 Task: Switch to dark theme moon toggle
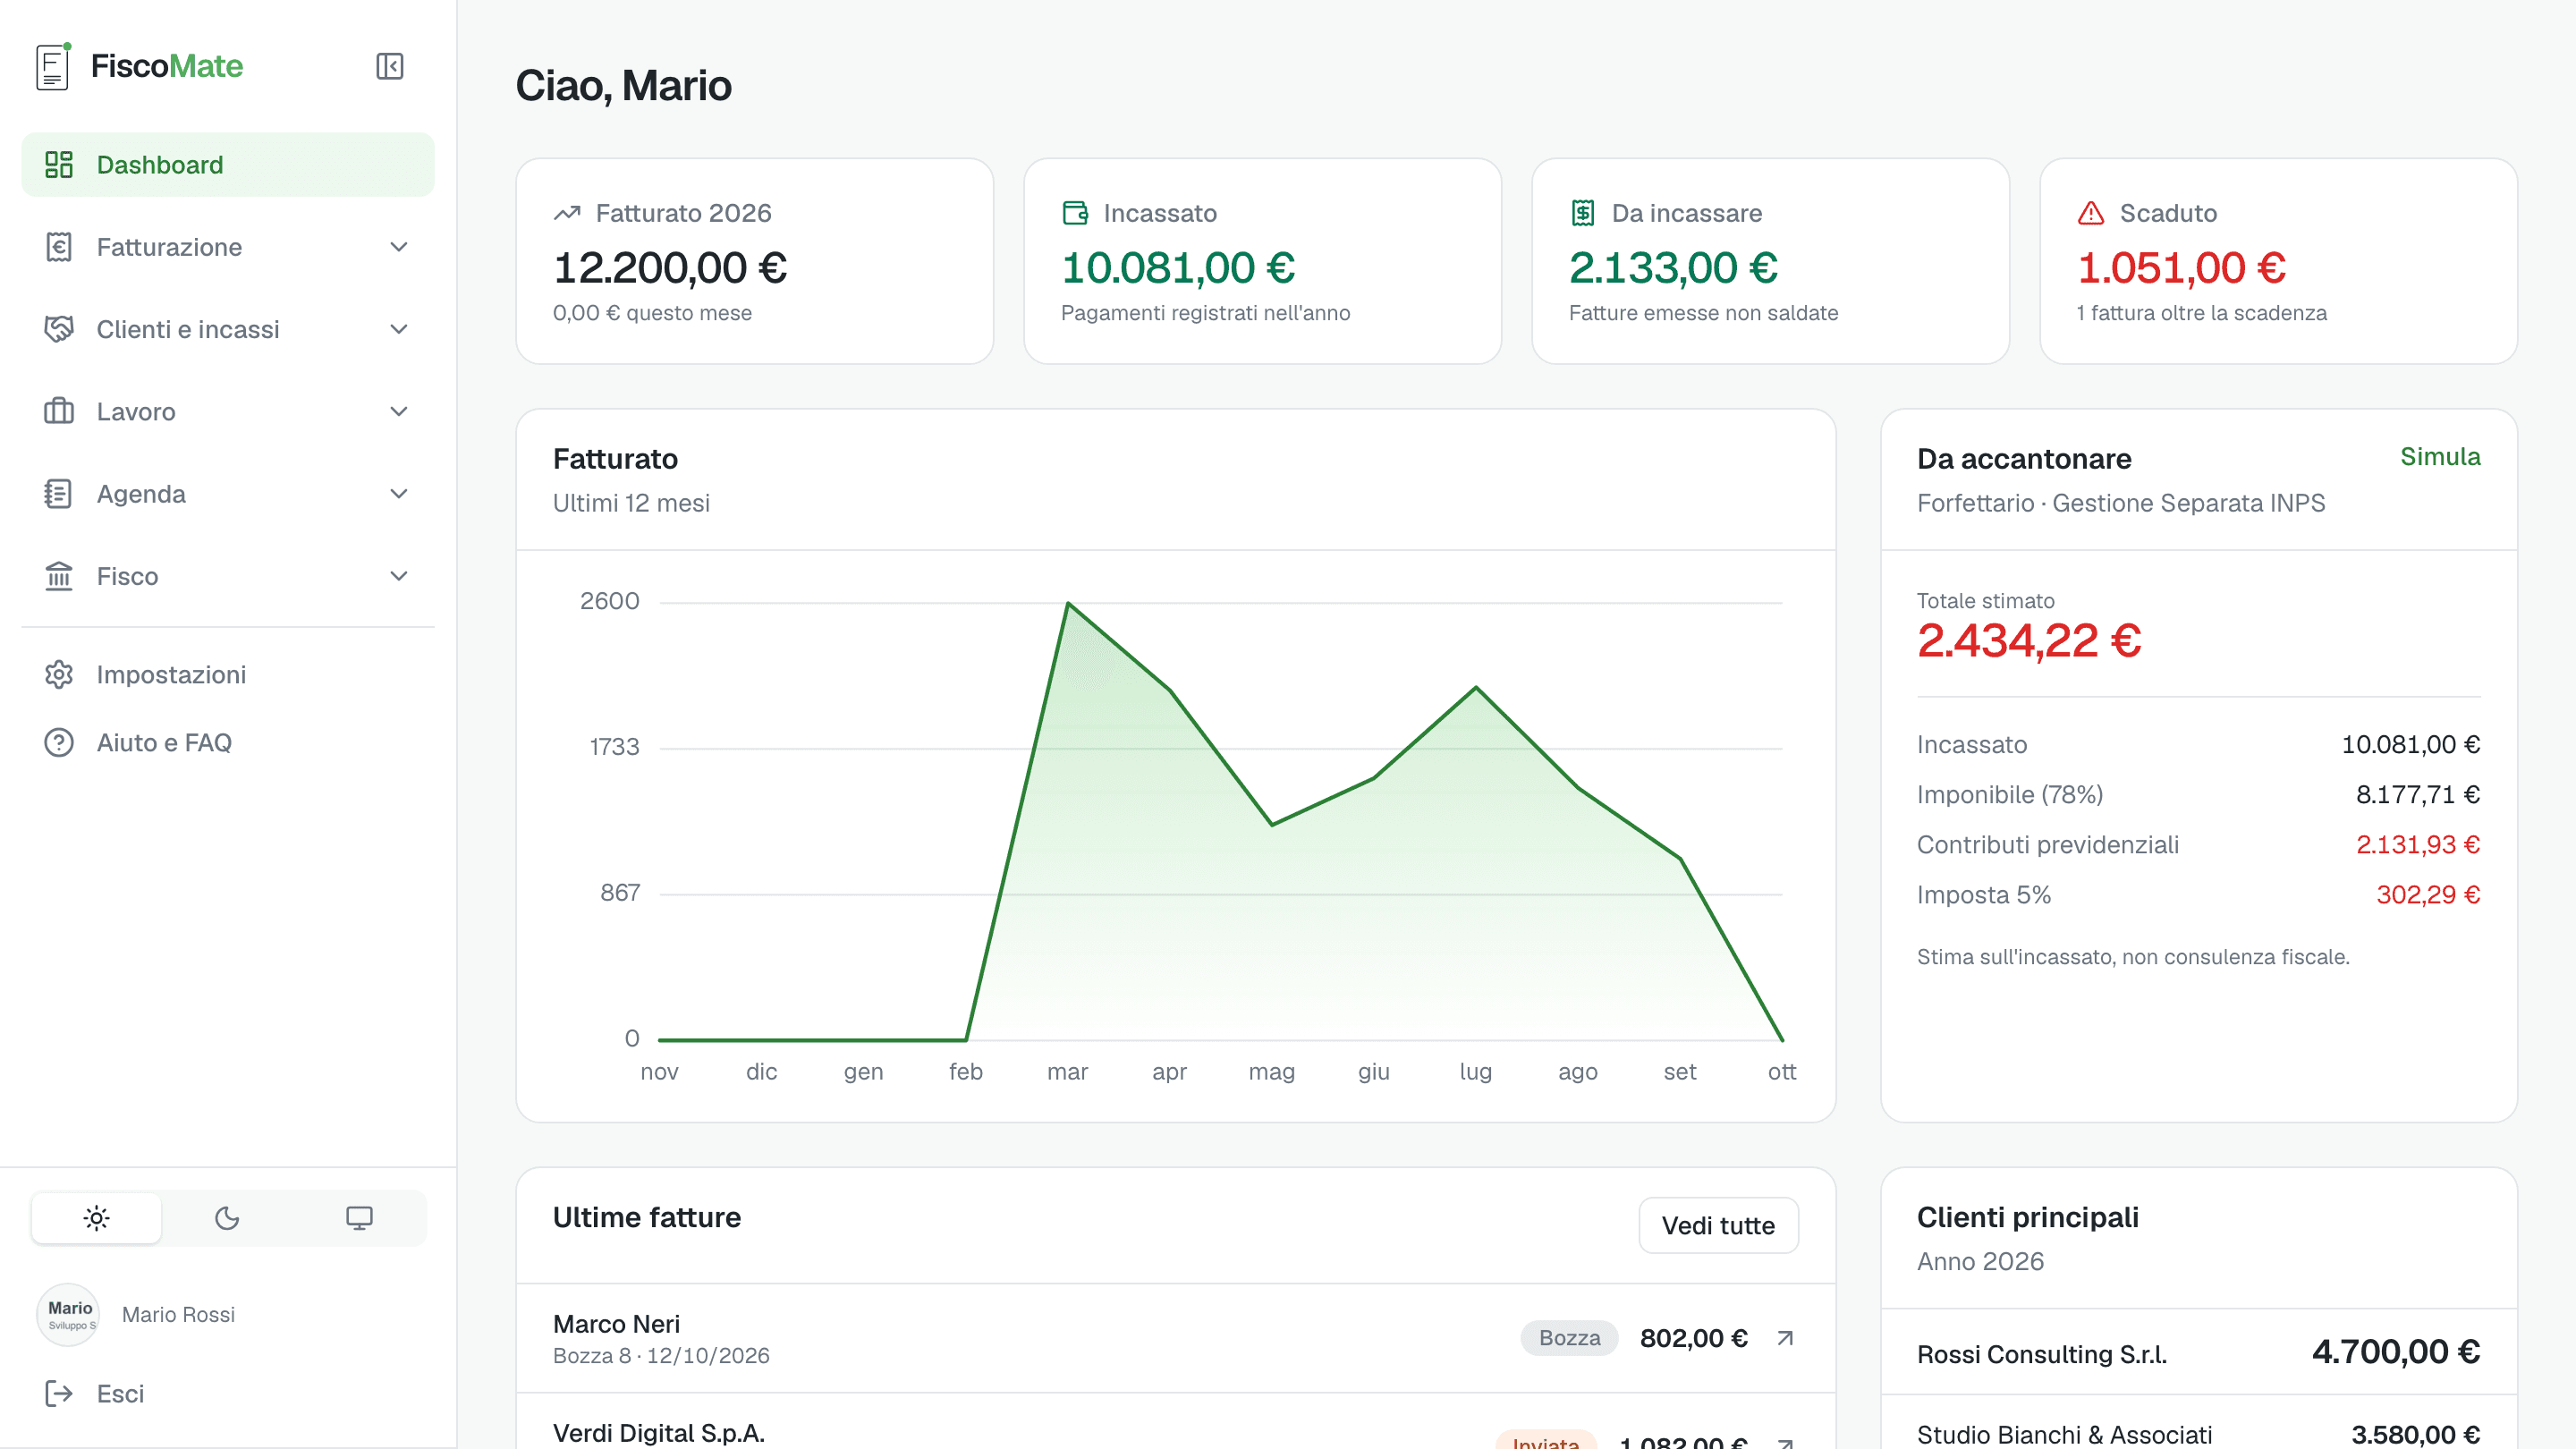227,1218
